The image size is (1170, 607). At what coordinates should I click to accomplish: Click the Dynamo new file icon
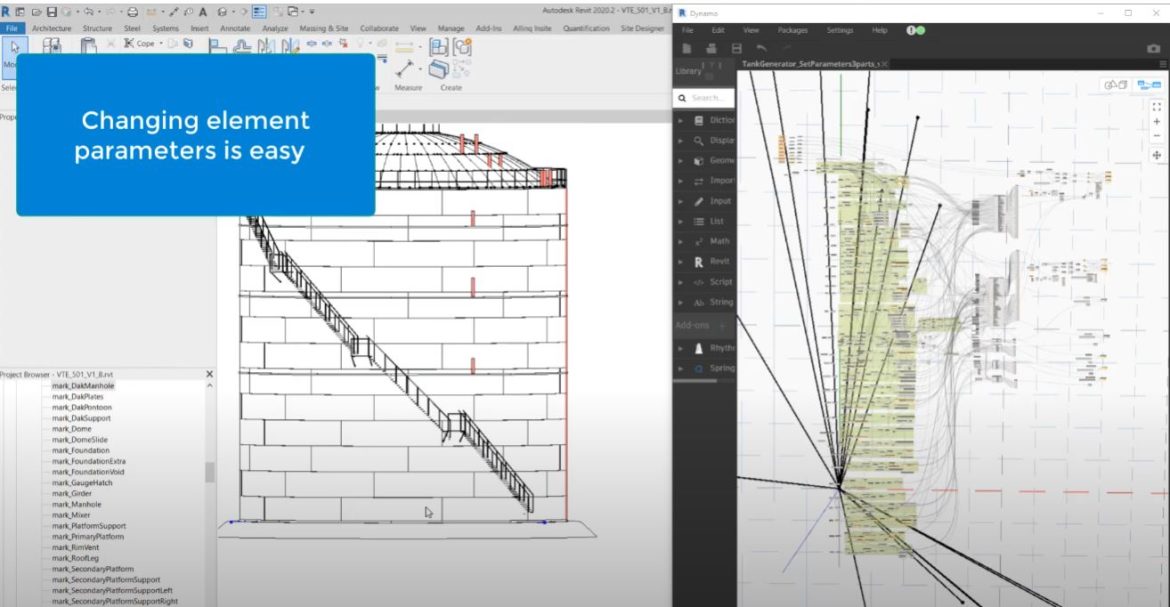coord(687,48)
